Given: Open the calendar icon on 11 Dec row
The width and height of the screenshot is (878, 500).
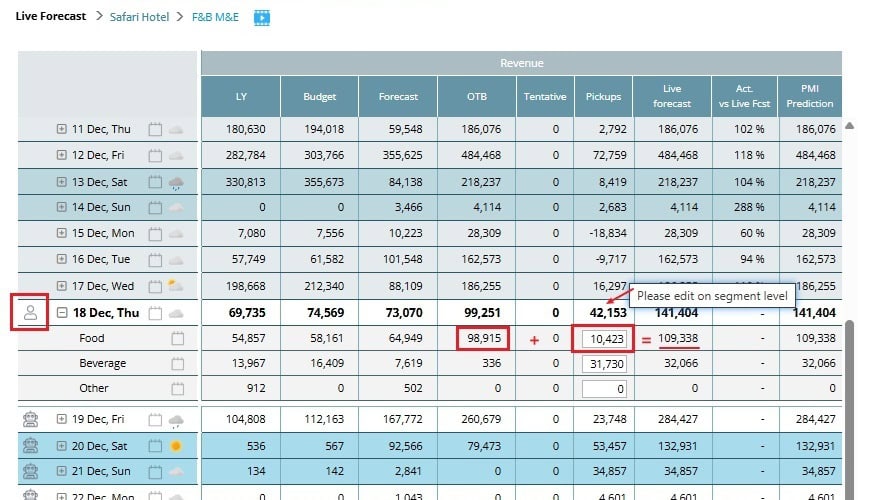Looking at the screenshot, I should pyautogui.click(x=155, y=129).
